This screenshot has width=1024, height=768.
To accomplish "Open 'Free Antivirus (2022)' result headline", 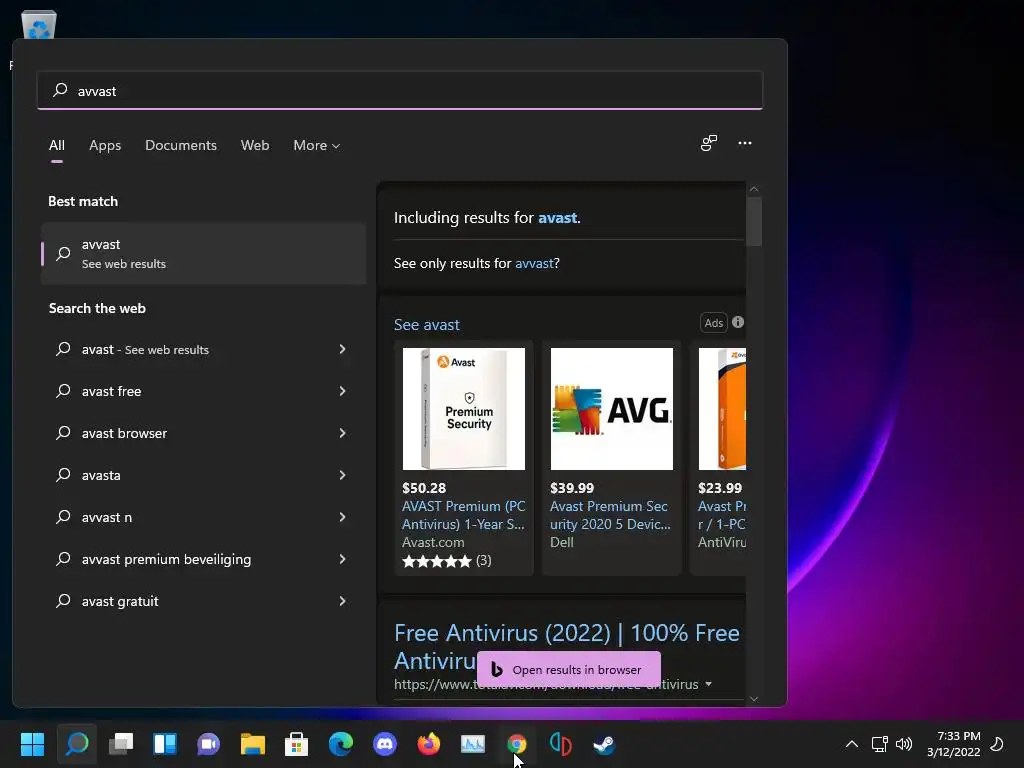I will click(x=567, y=633).
